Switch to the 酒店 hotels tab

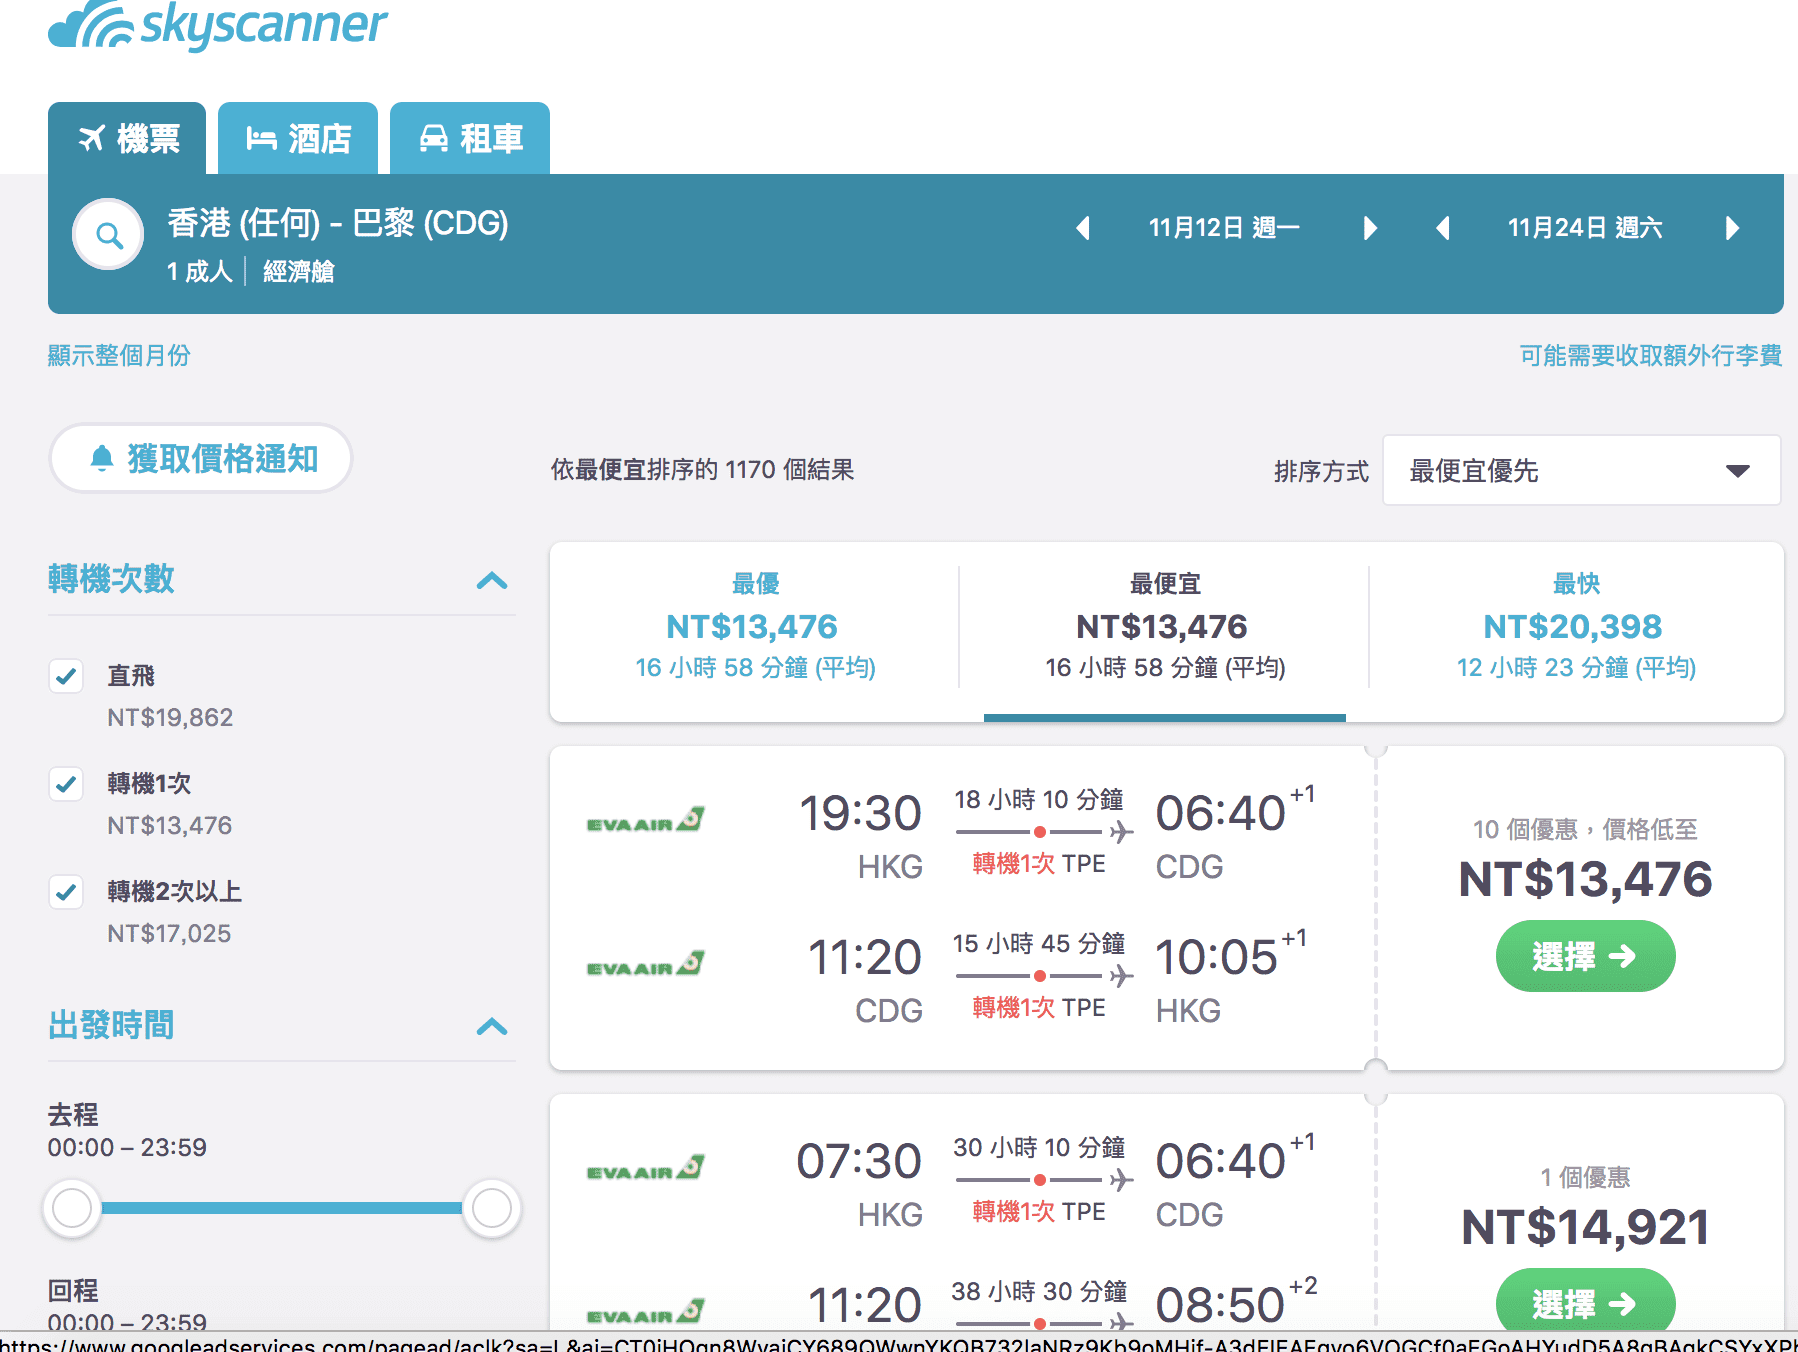pyautogui.click(x=298, y=138)
